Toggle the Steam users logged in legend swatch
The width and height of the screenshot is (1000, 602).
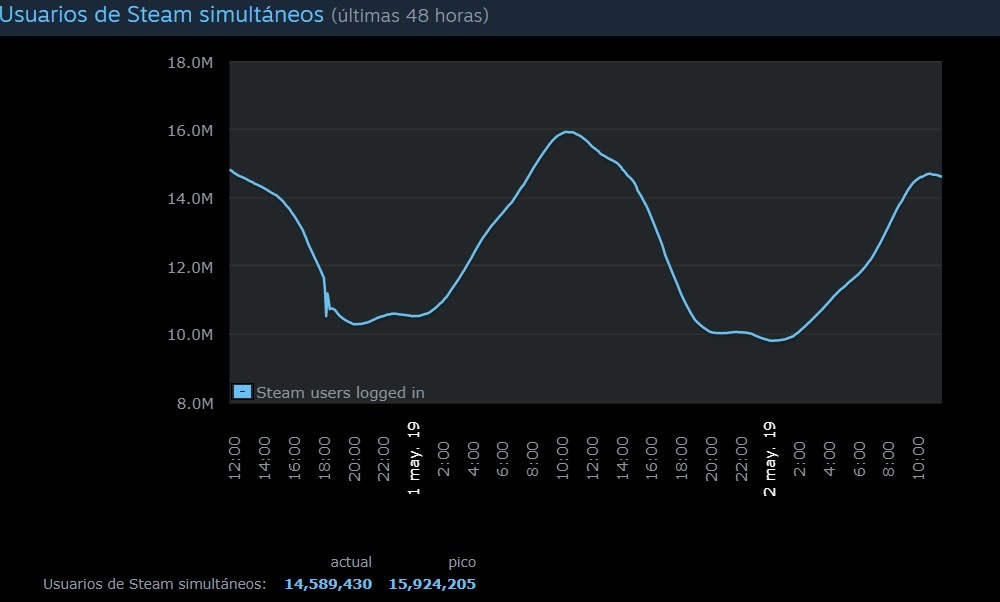(242, 392)
